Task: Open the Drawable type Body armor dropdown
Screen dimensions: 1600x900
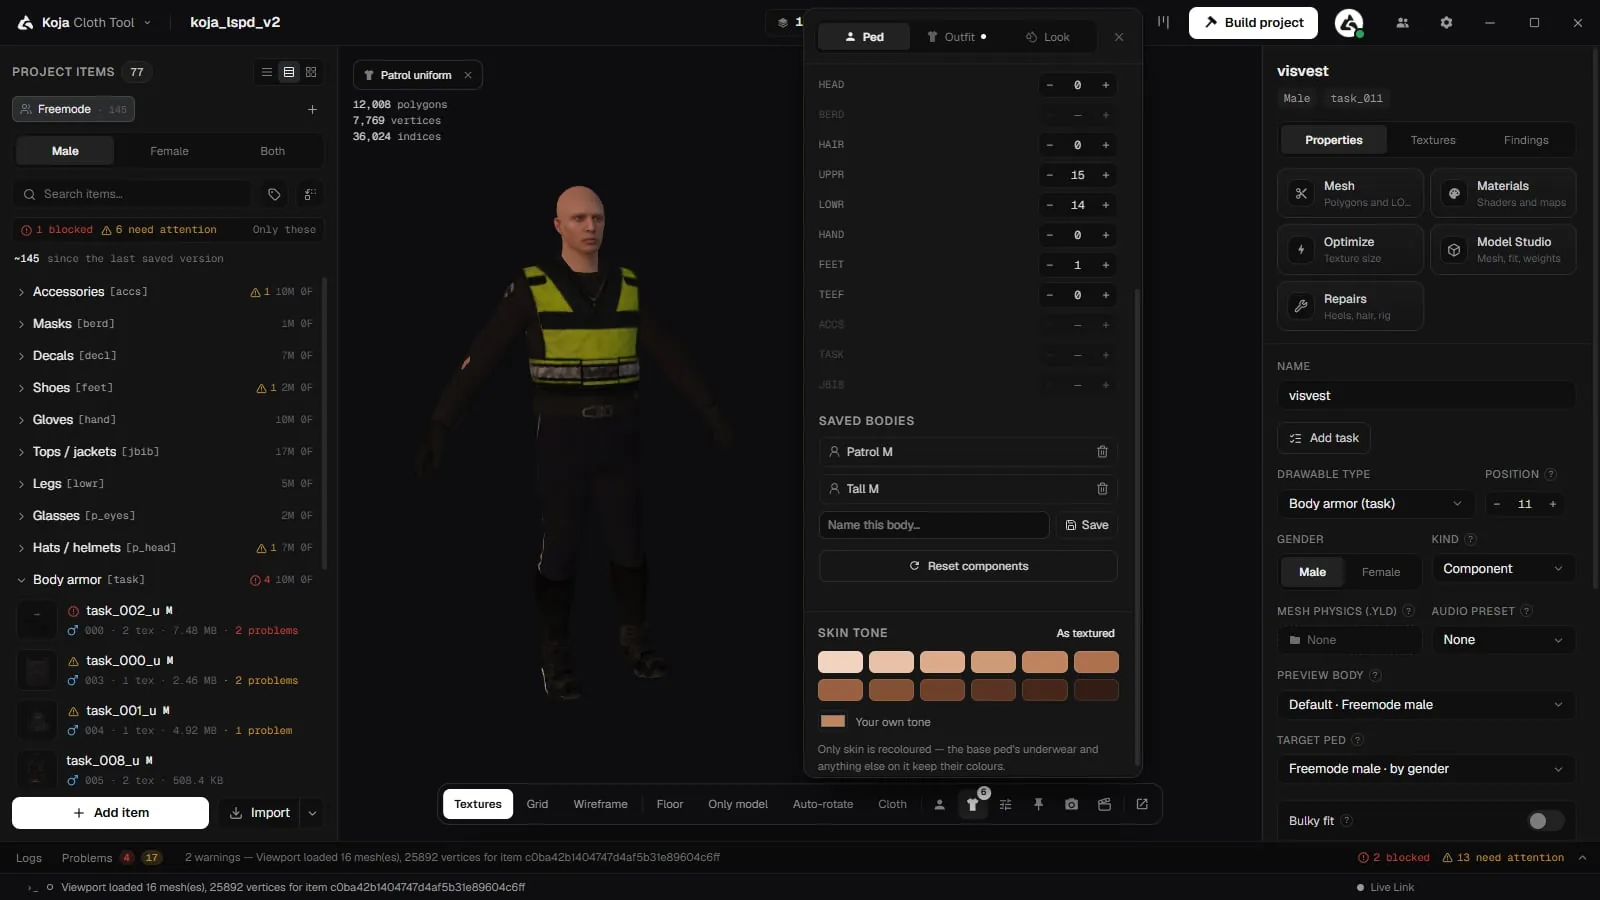Action: click(x=1375, y=504)
